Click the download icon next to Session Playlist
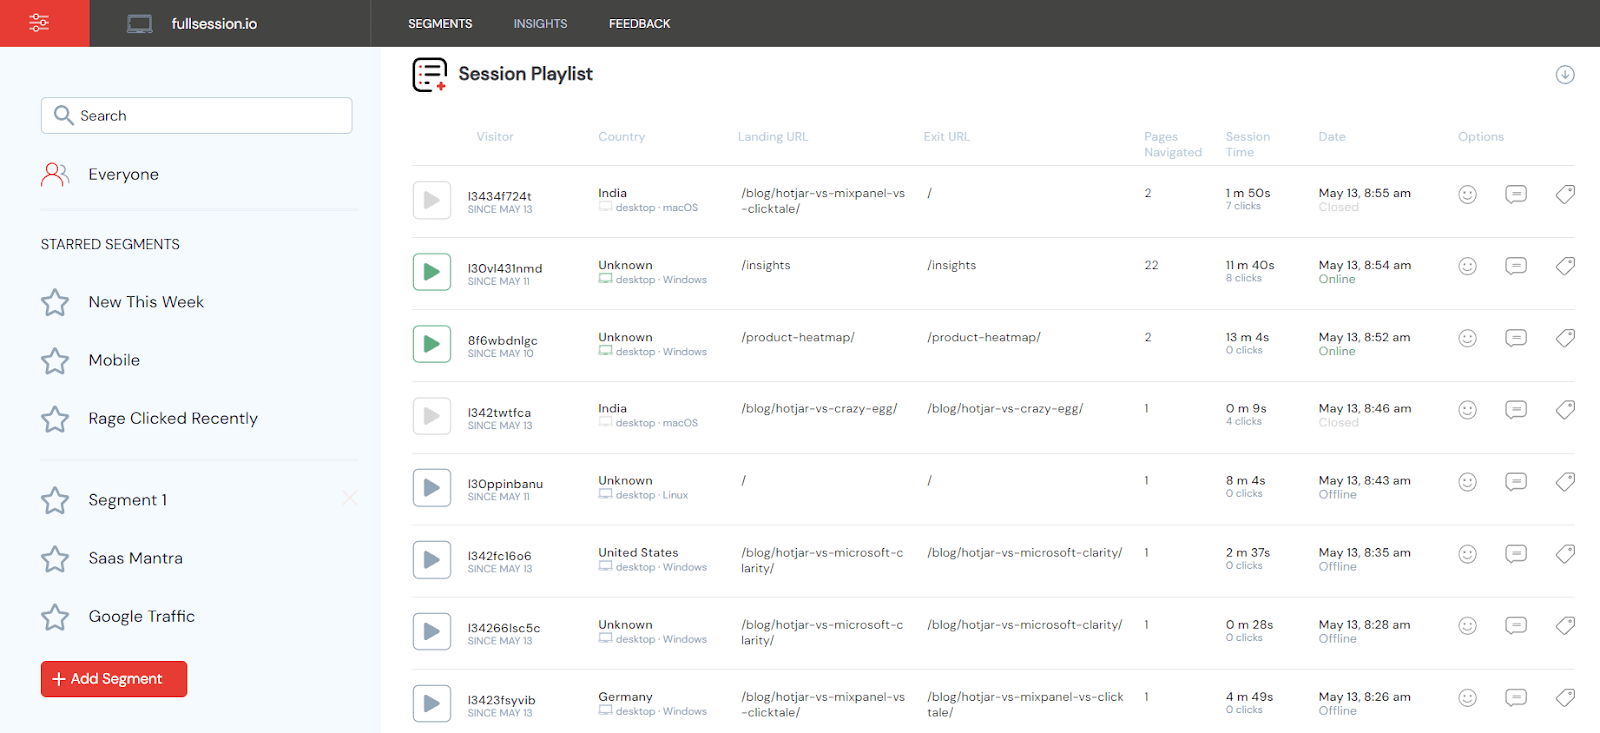 point(1565,75)
